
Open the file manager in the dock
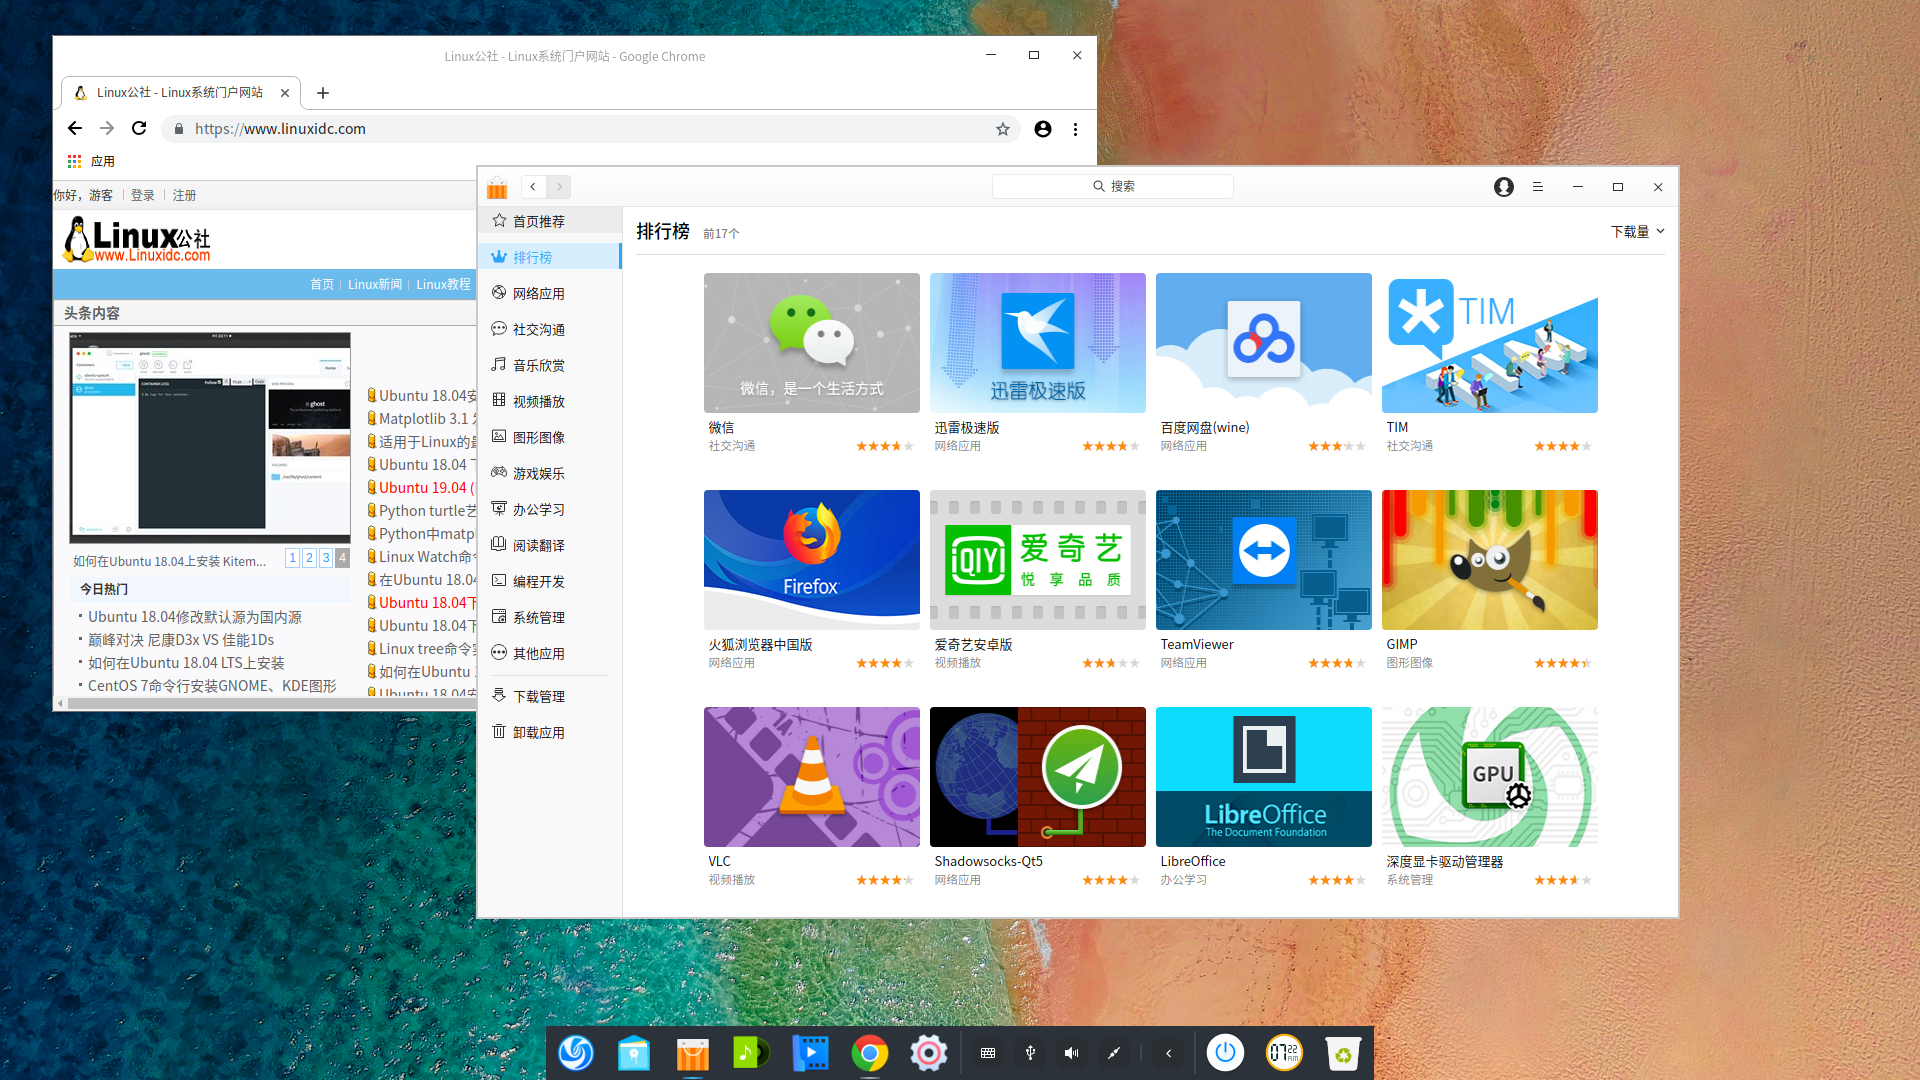[x=634, y=1053]
